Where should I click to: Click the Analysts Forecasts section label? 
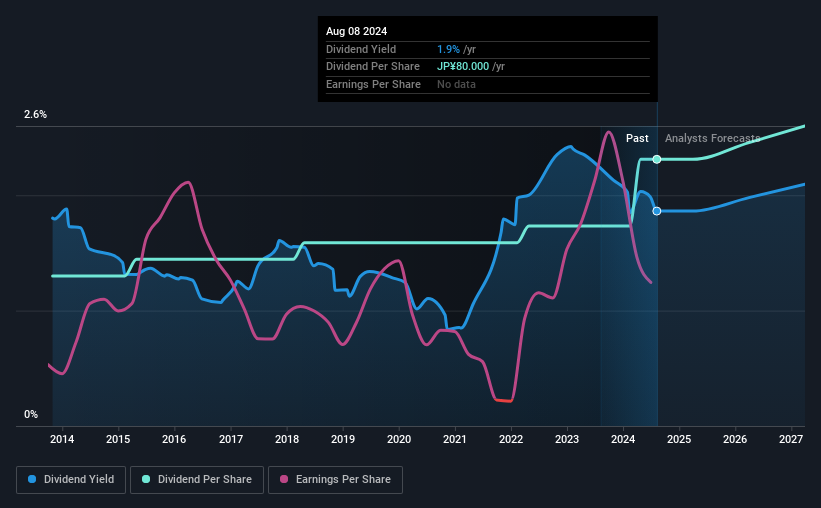coord(713,138)
